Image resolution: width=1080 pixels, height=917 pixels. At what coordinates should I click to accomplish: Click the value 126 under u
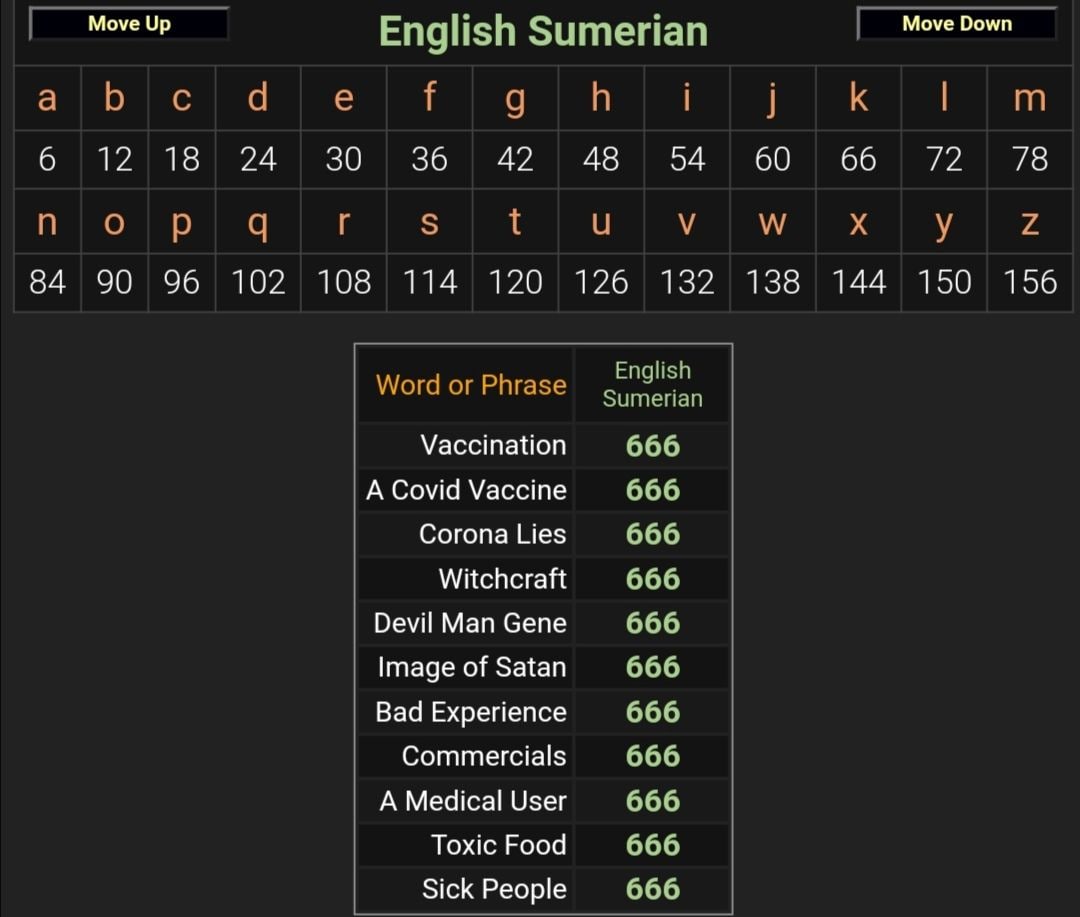tap(601, 282)
